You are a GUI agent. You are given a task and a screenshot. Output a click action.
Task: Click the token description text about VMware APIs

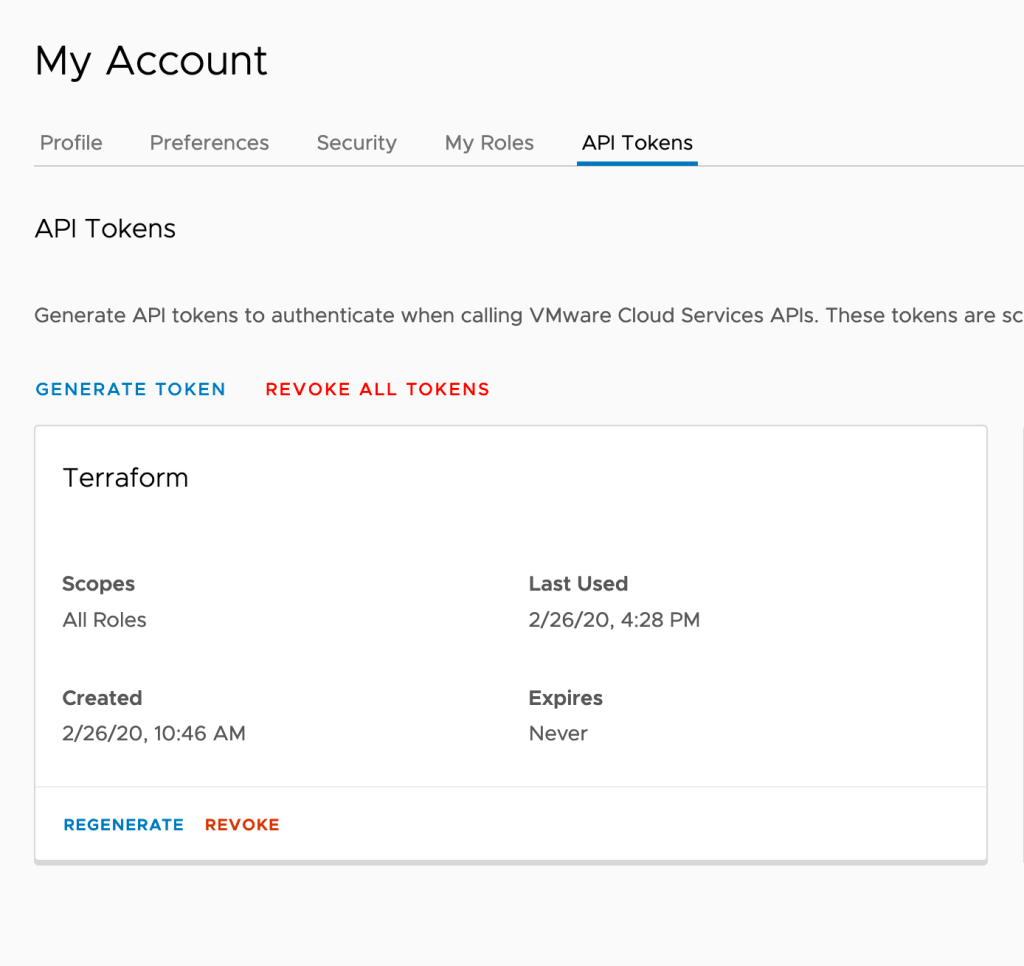point(528,316)
